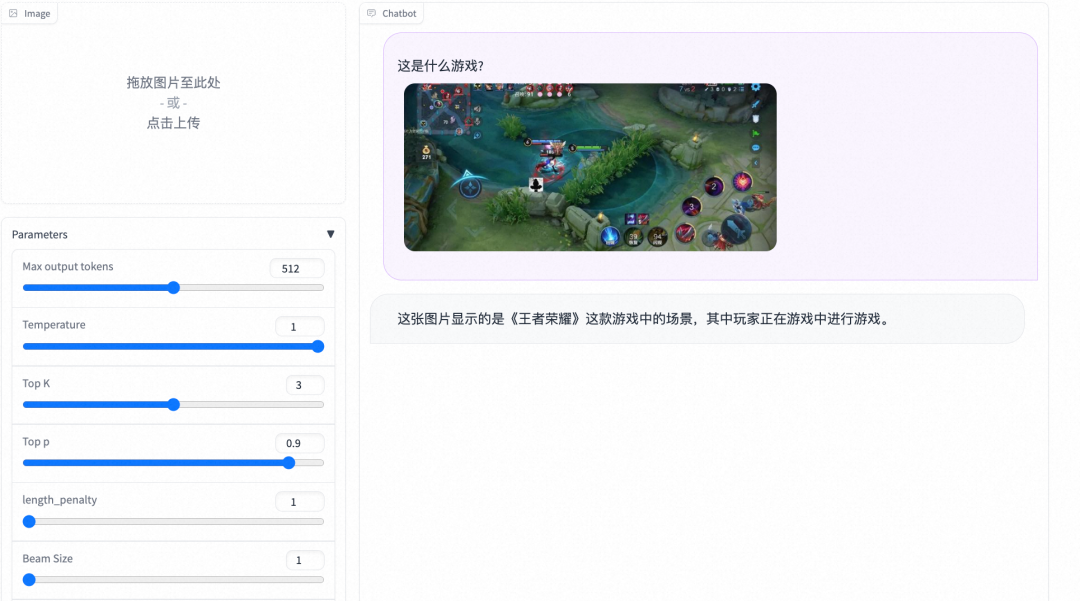Image resolution: width=1080 pixels, height=601 pixels.
Task: Click the chatbot reply about 王者荣耀
Action: (x=645, y=319)
